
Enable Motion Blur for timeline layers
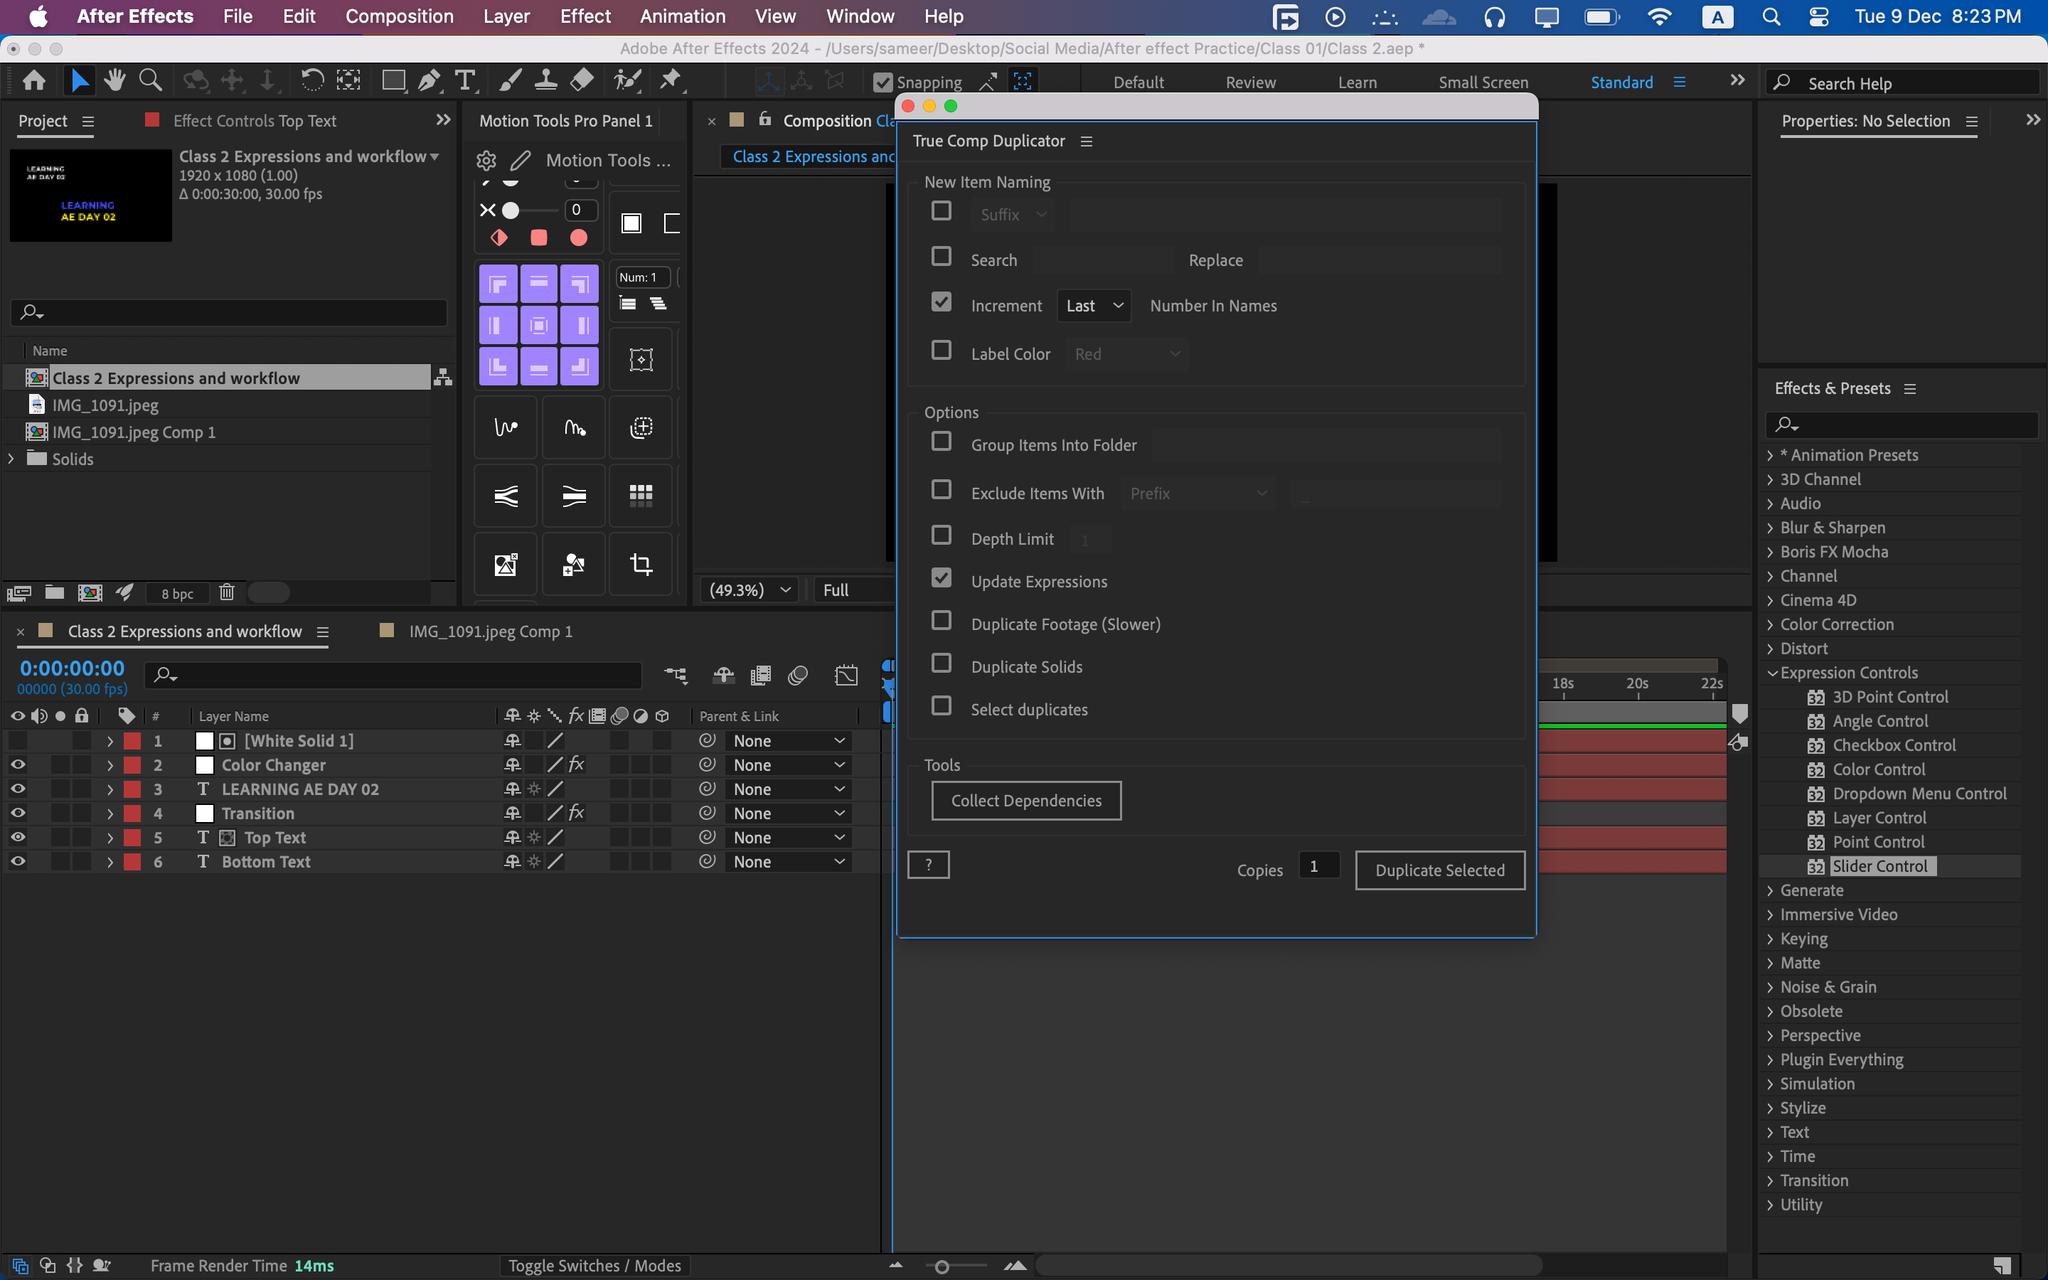798,676
